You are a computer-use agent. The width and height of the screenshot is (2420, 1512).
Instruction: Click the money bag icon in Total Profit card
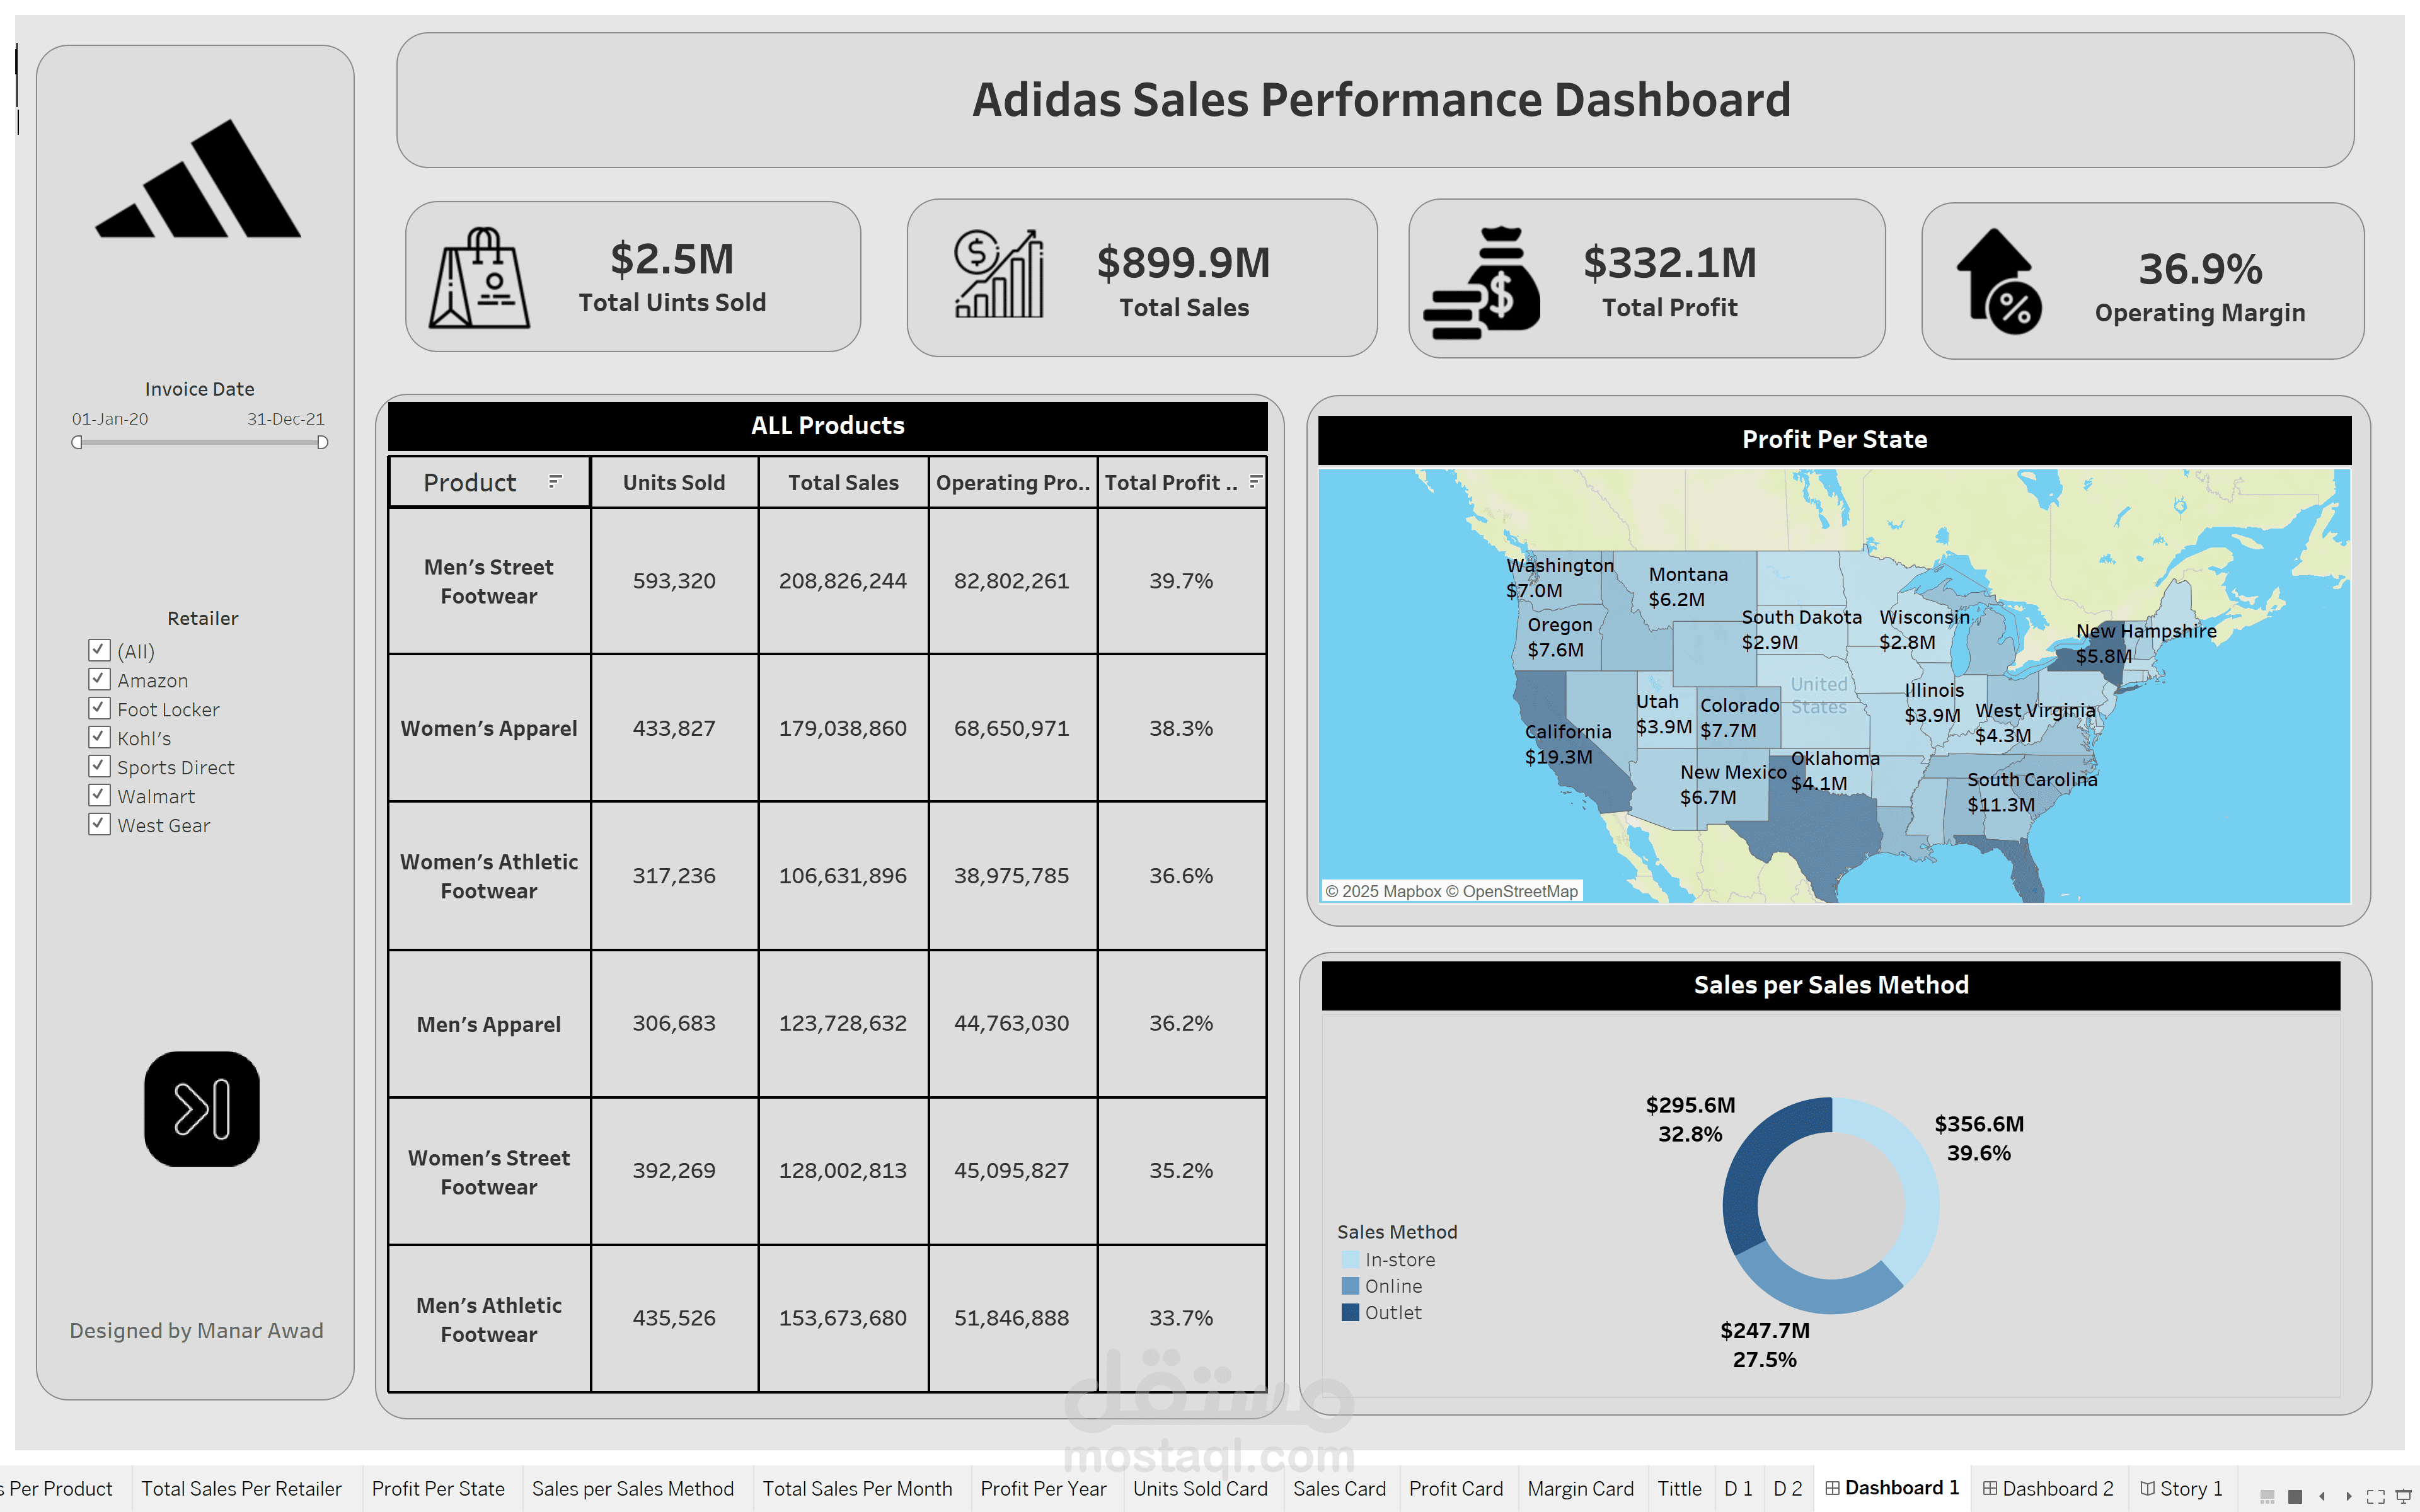tap(1481, 284)
